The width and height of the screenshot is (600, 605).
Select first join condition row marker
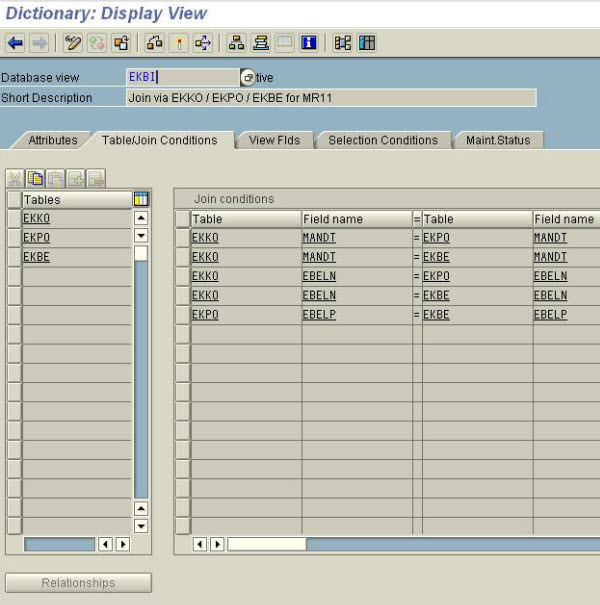(182, 238)
